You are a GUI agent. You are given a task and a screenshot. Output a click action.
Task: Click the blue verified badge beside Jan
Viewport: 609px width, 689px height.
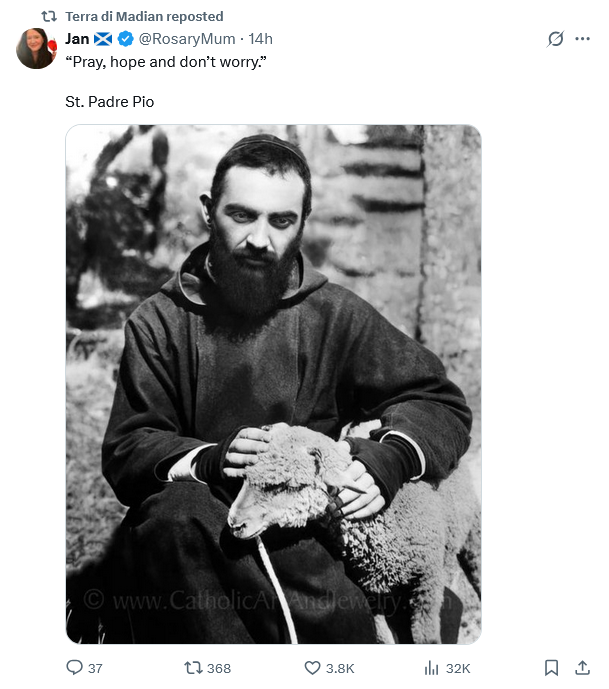[125, 39]
